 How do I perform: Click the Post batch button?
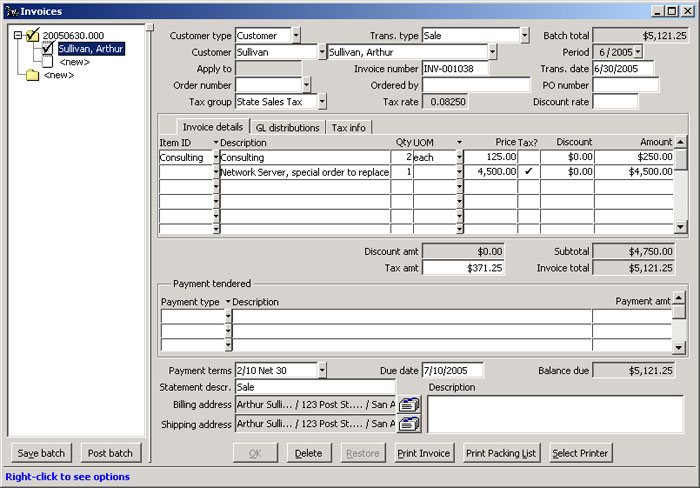[x=110, y=453]
